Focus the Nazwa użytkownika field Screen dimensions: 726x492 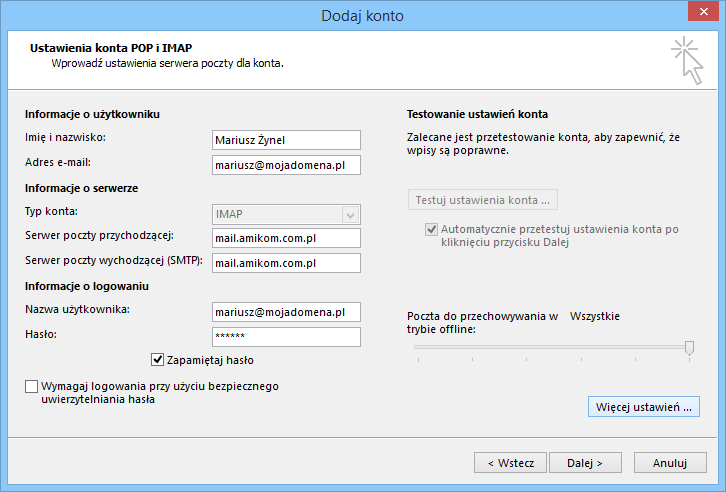(x=286, y=312)
